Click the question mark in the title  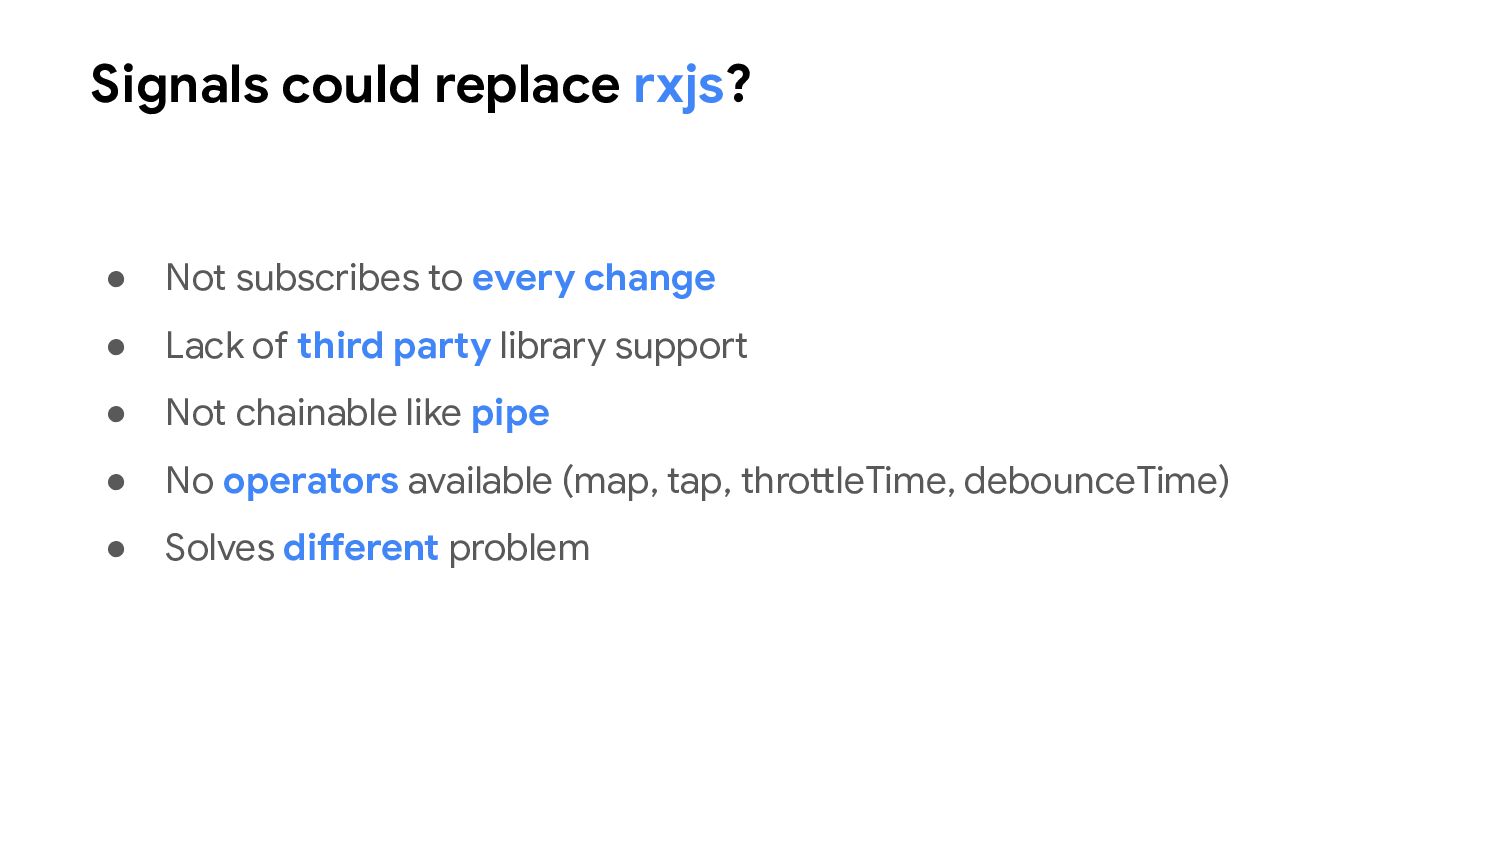[738, 85]
